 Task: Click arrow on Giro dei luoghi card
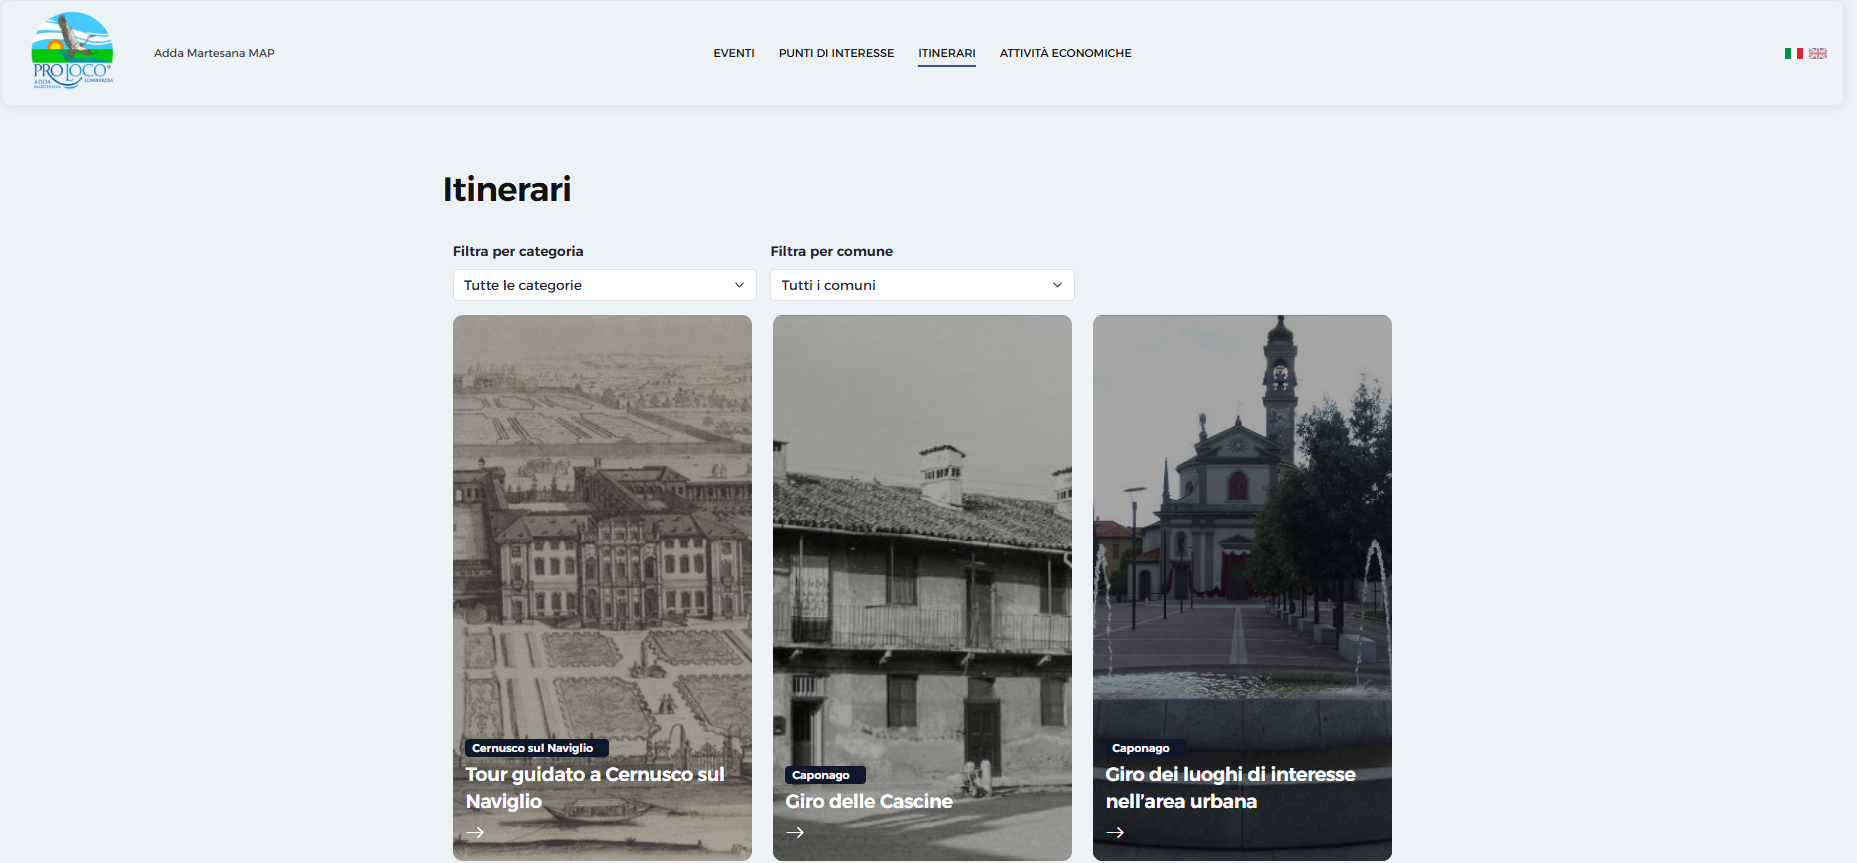point(1115,832)
